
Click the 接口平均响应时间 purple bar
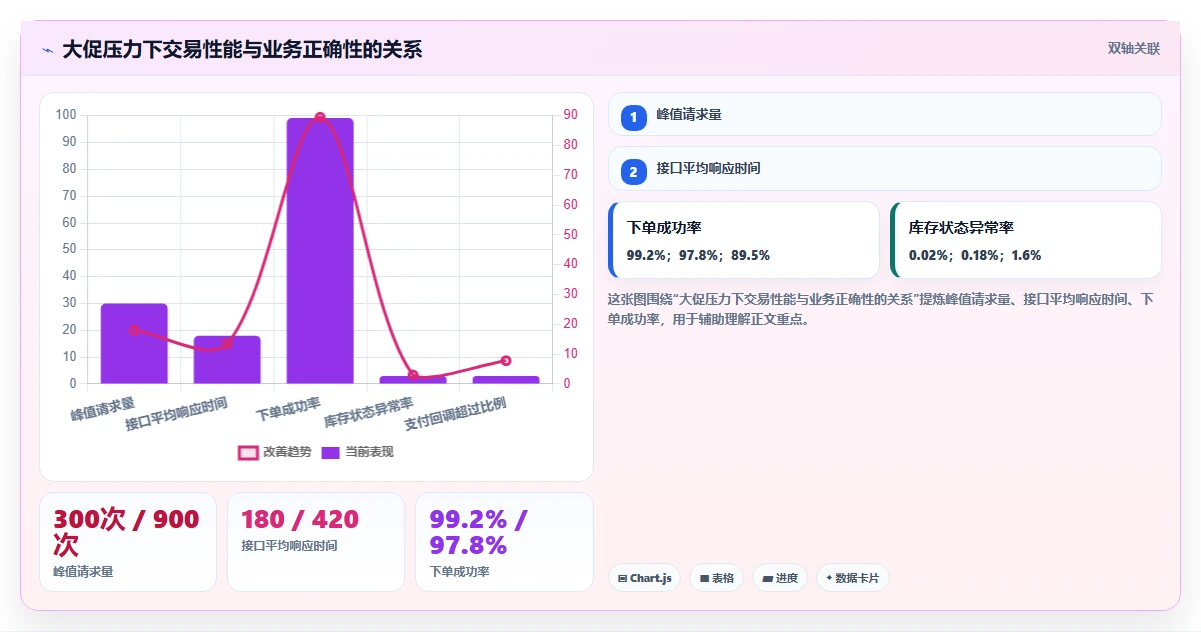point(227,359)
